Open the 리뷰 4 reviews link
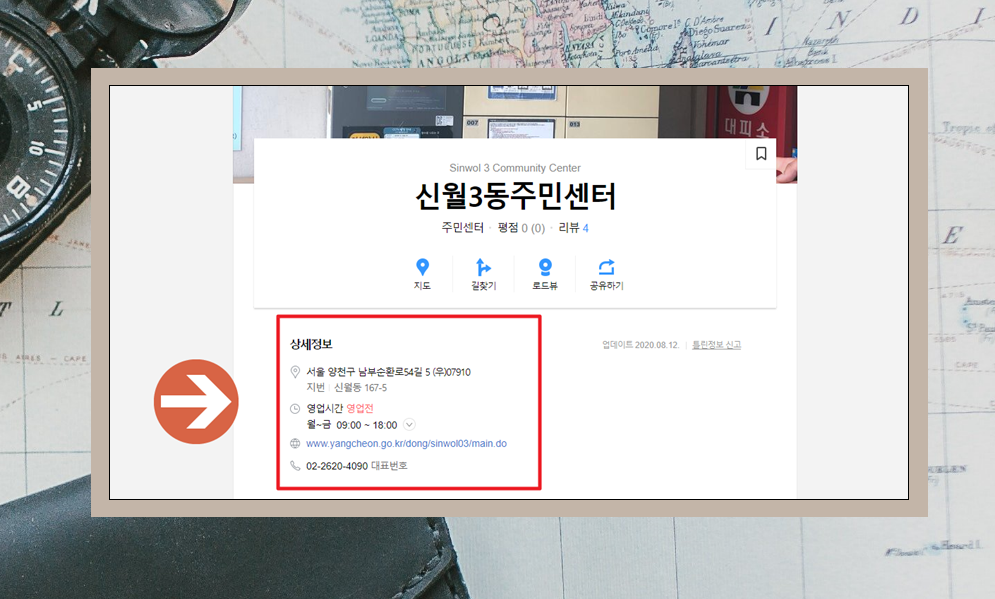Screen dimensions: 995x599 574,228
